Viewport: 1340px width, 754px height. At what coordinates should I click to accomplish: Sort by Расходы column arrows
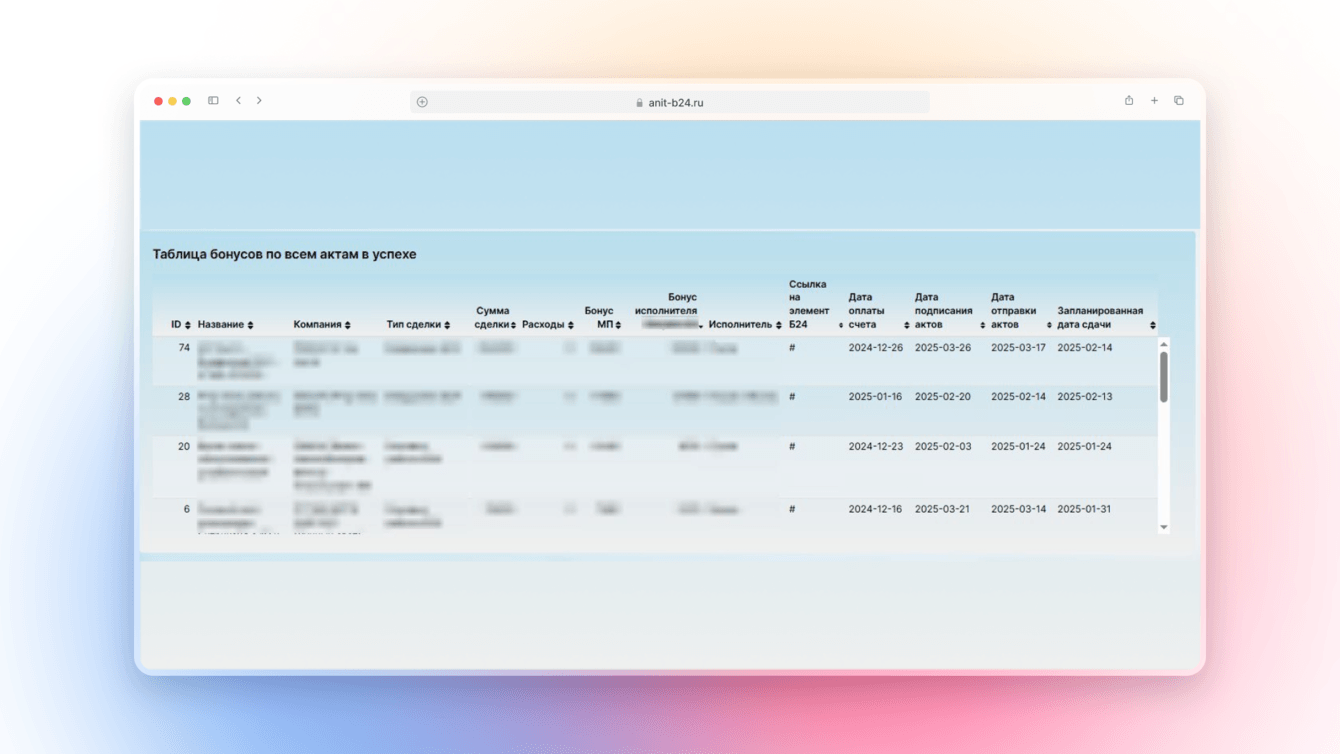(x=571, y=325)
